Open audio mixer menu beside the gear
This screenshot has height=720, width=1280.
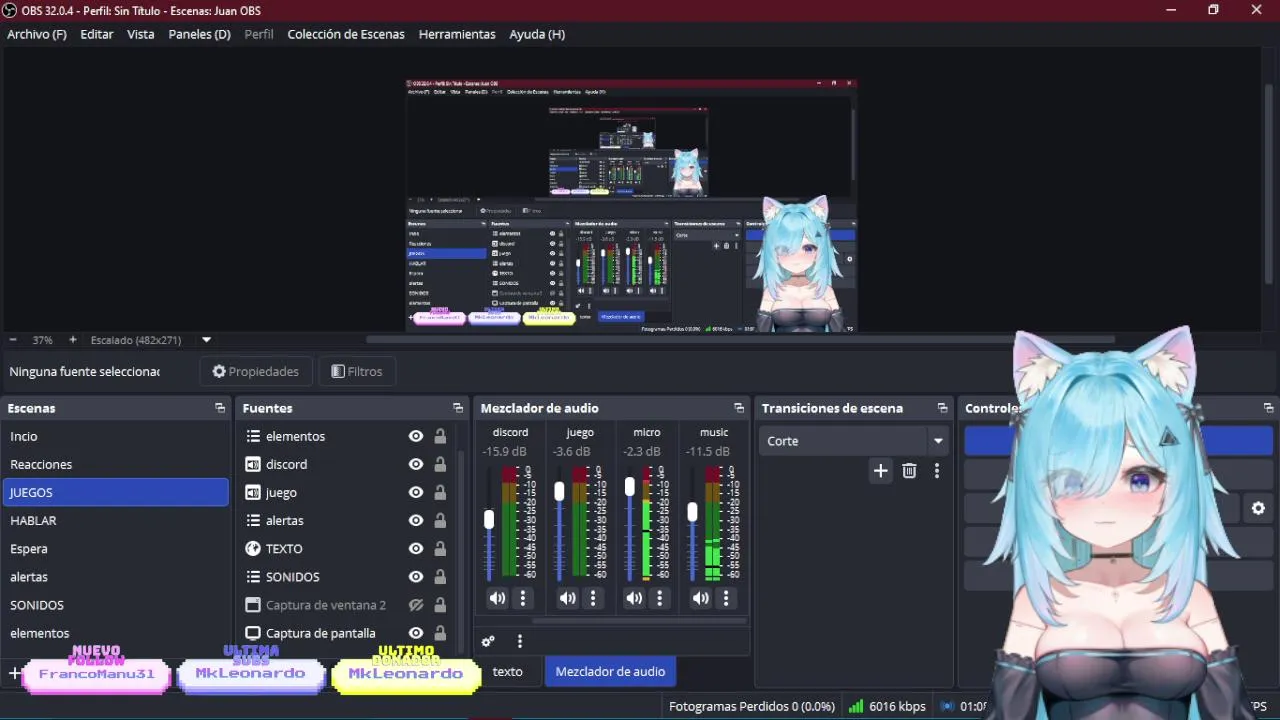[519, 641]
